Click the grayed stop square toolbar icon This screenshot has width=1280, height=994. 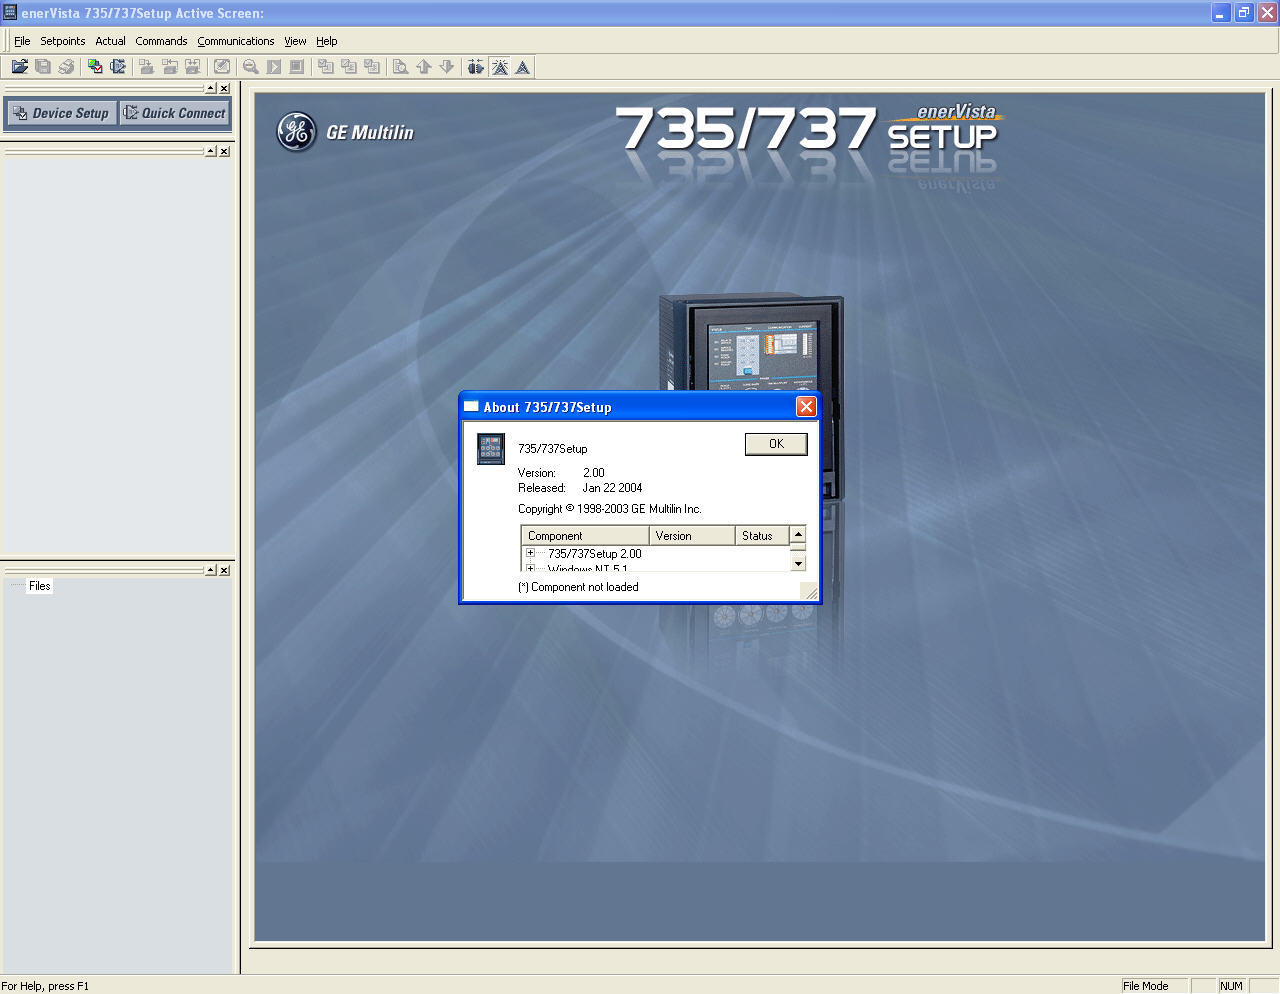[297, 67]
